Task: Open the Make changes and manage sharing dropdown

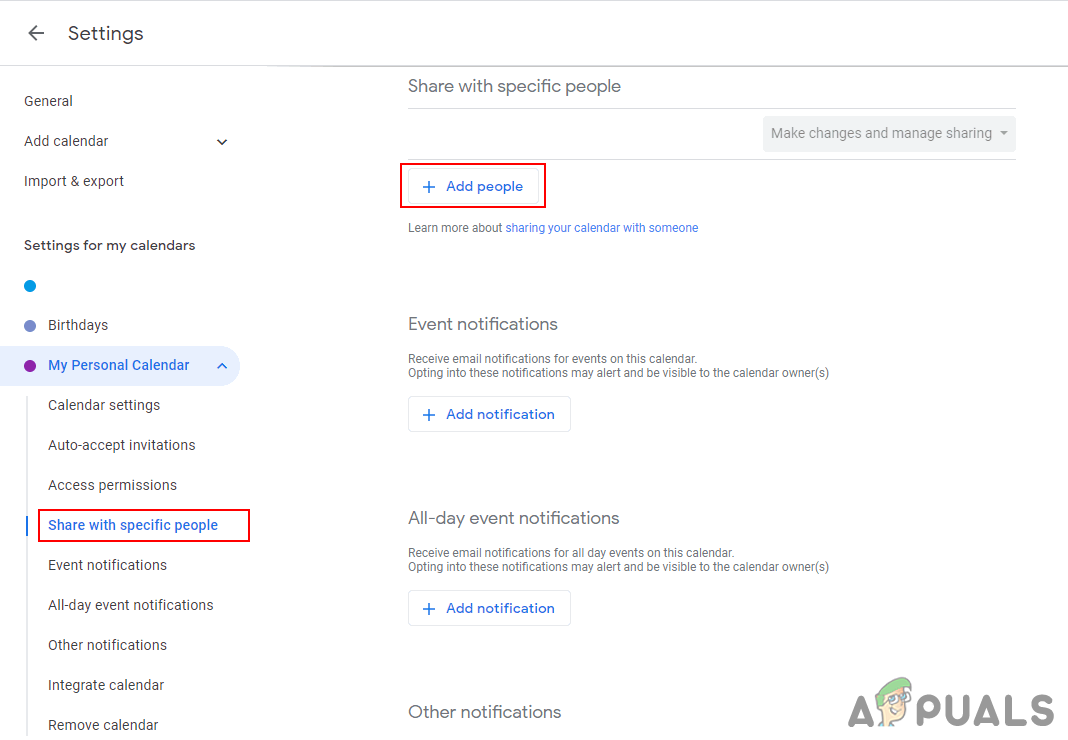Action: 888,133
